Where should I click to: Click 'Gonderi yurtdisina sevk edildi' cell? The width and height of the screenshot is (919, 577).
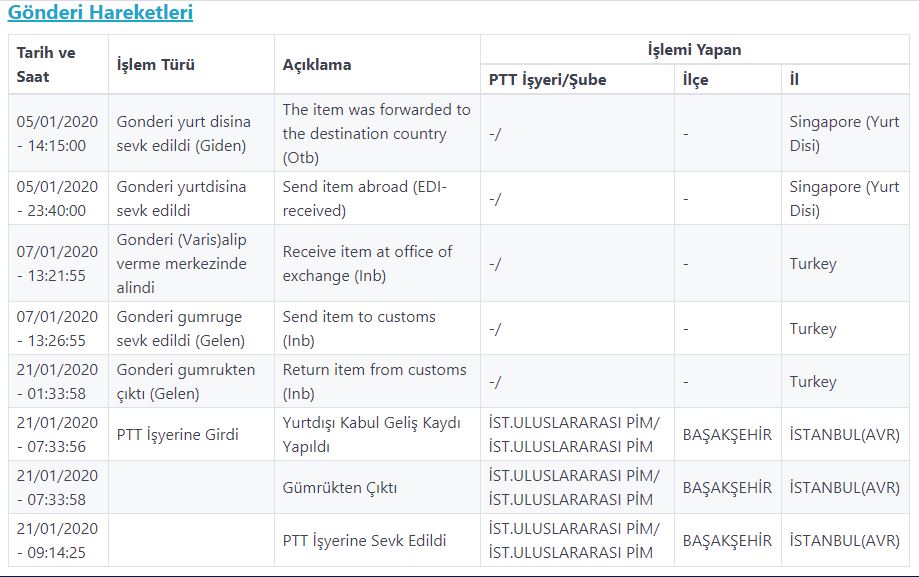click(191, 198)
